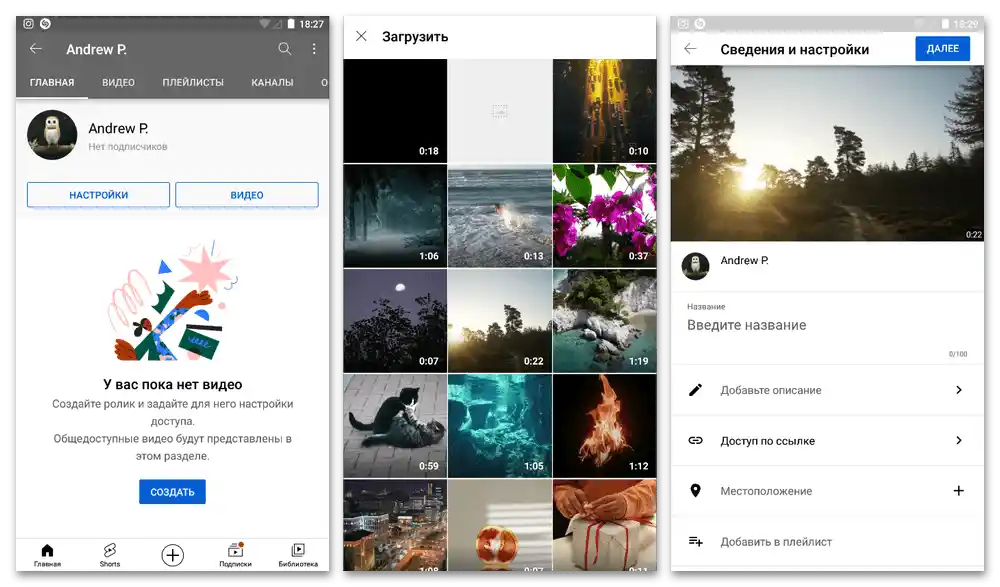
Task: Select the blank placeholder thumbnail
Action: coord(499,110)
